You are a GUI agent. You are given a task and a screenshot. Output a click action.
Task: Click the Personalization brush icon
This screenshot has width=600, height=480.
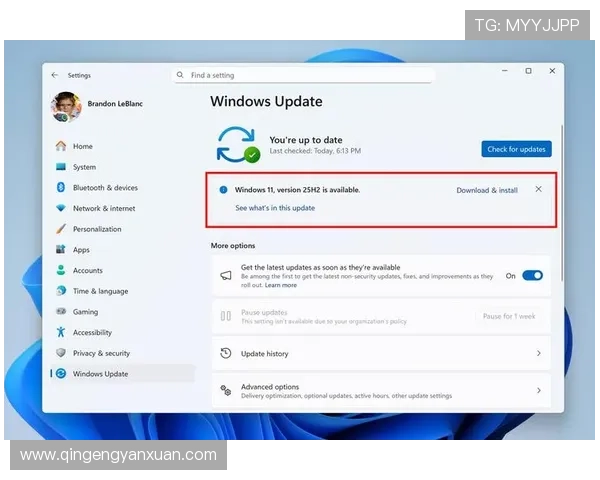(61, 229)
